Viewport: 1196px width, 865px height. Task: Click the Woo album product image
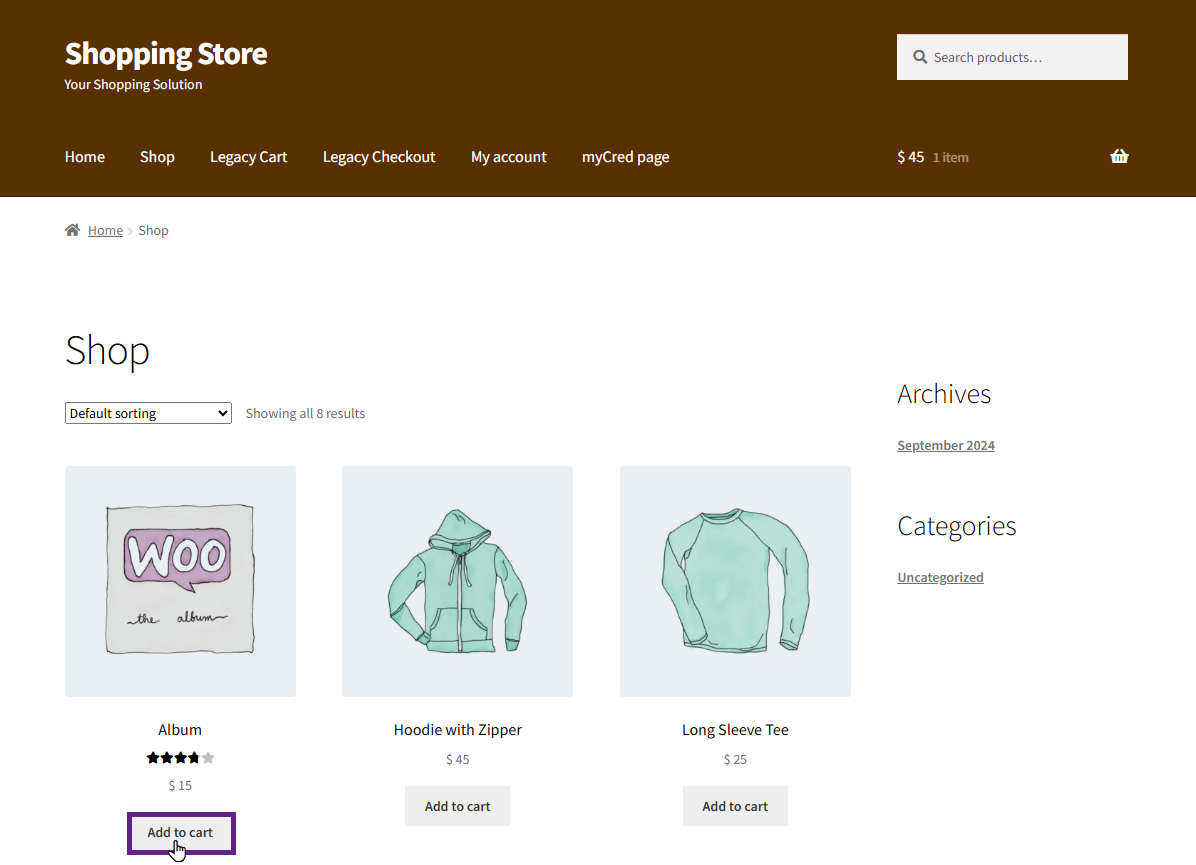point(180,581)
